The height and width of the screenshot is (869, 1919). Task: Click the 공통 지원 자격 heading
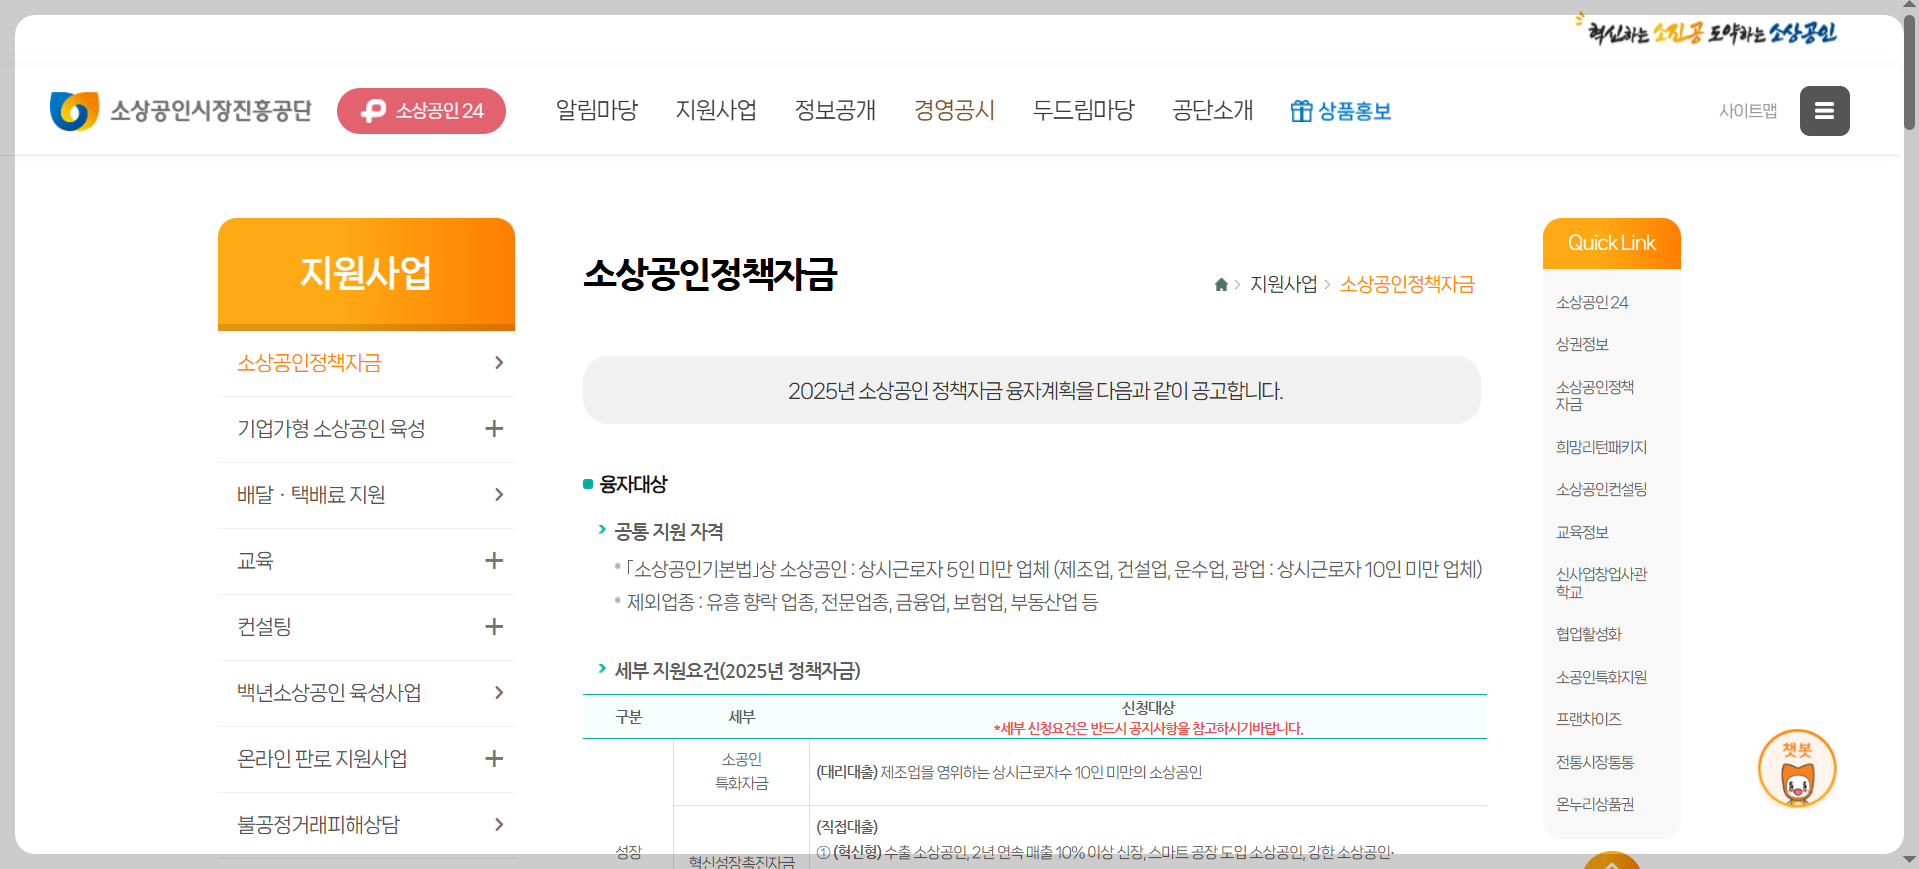point(668,532)
